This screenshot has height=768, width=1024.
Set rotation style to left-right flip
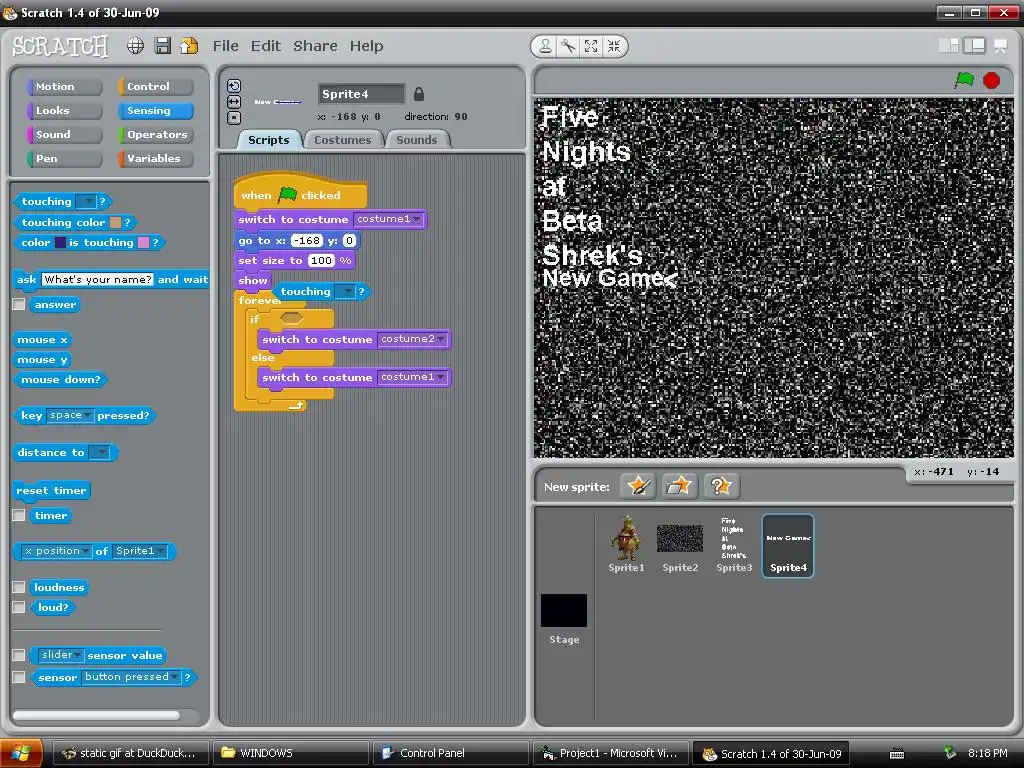[234, 102]
